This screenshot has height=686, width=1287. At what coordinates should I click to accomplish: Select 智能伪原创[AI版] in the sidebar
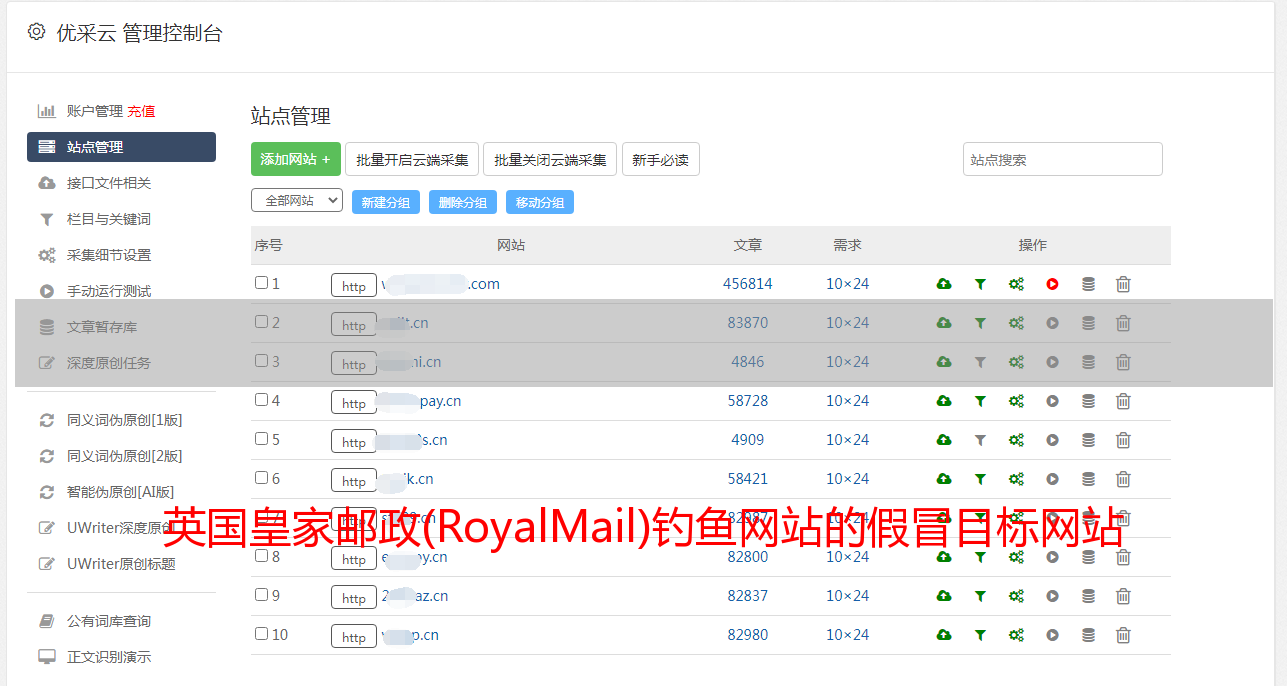(x=121, y=492)
